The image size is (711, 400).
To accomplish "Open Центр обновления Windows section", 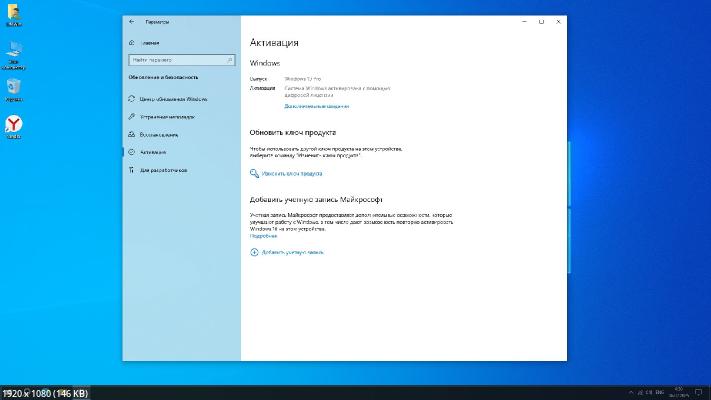I will pos(168,99).
